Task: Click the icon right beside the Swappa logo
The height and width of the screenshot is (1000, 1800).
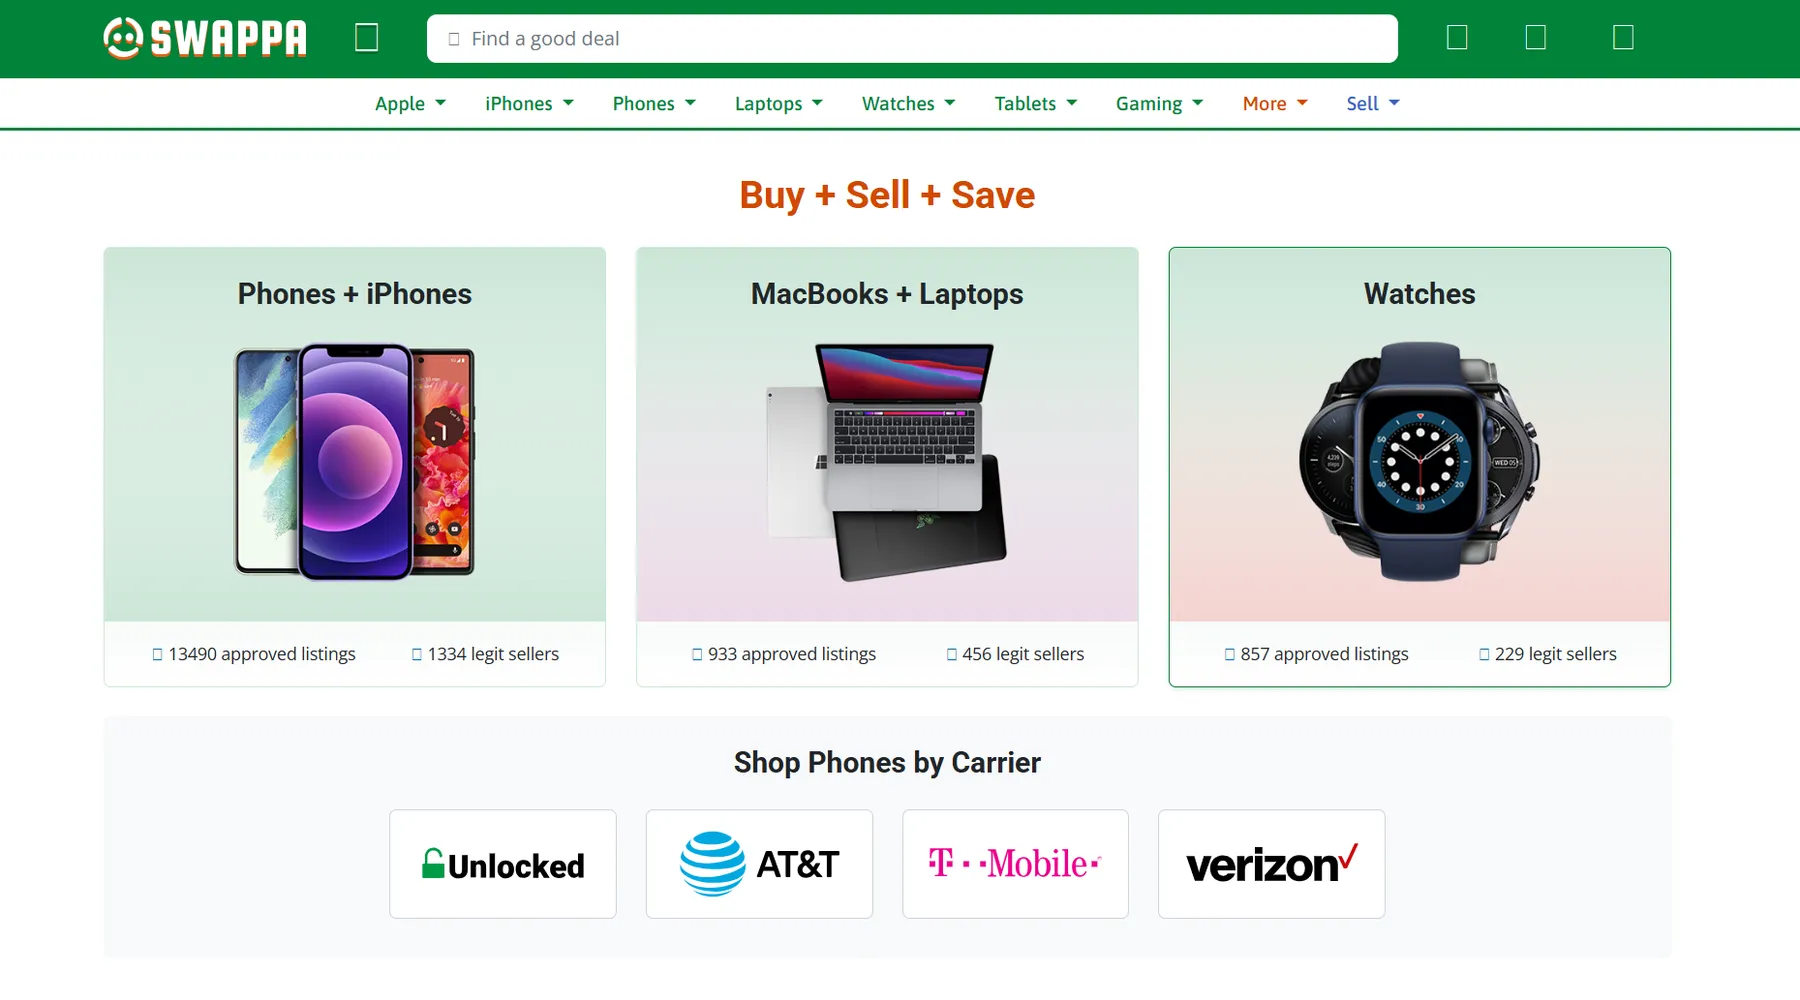Action: tap(367, 38)
